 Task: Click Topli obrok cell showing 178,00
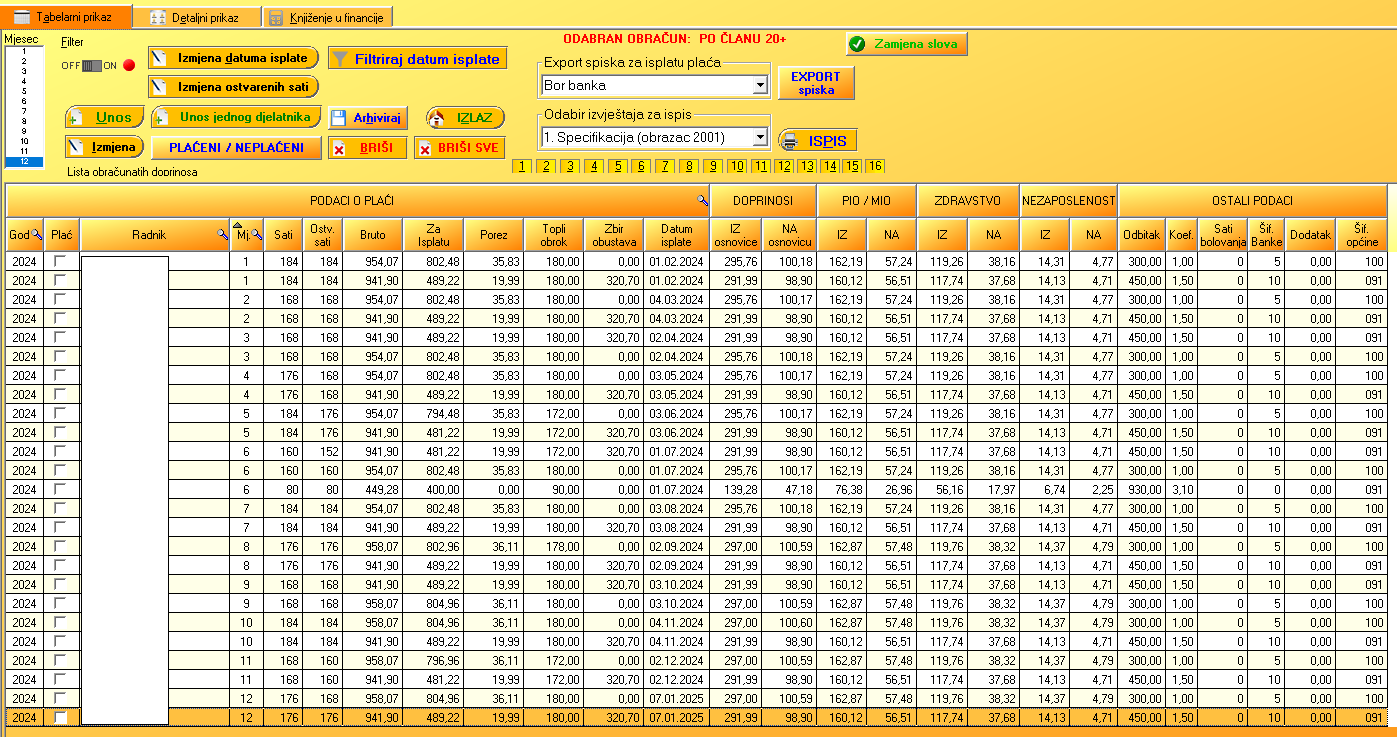pyautogui.click(x=553, y=546)
